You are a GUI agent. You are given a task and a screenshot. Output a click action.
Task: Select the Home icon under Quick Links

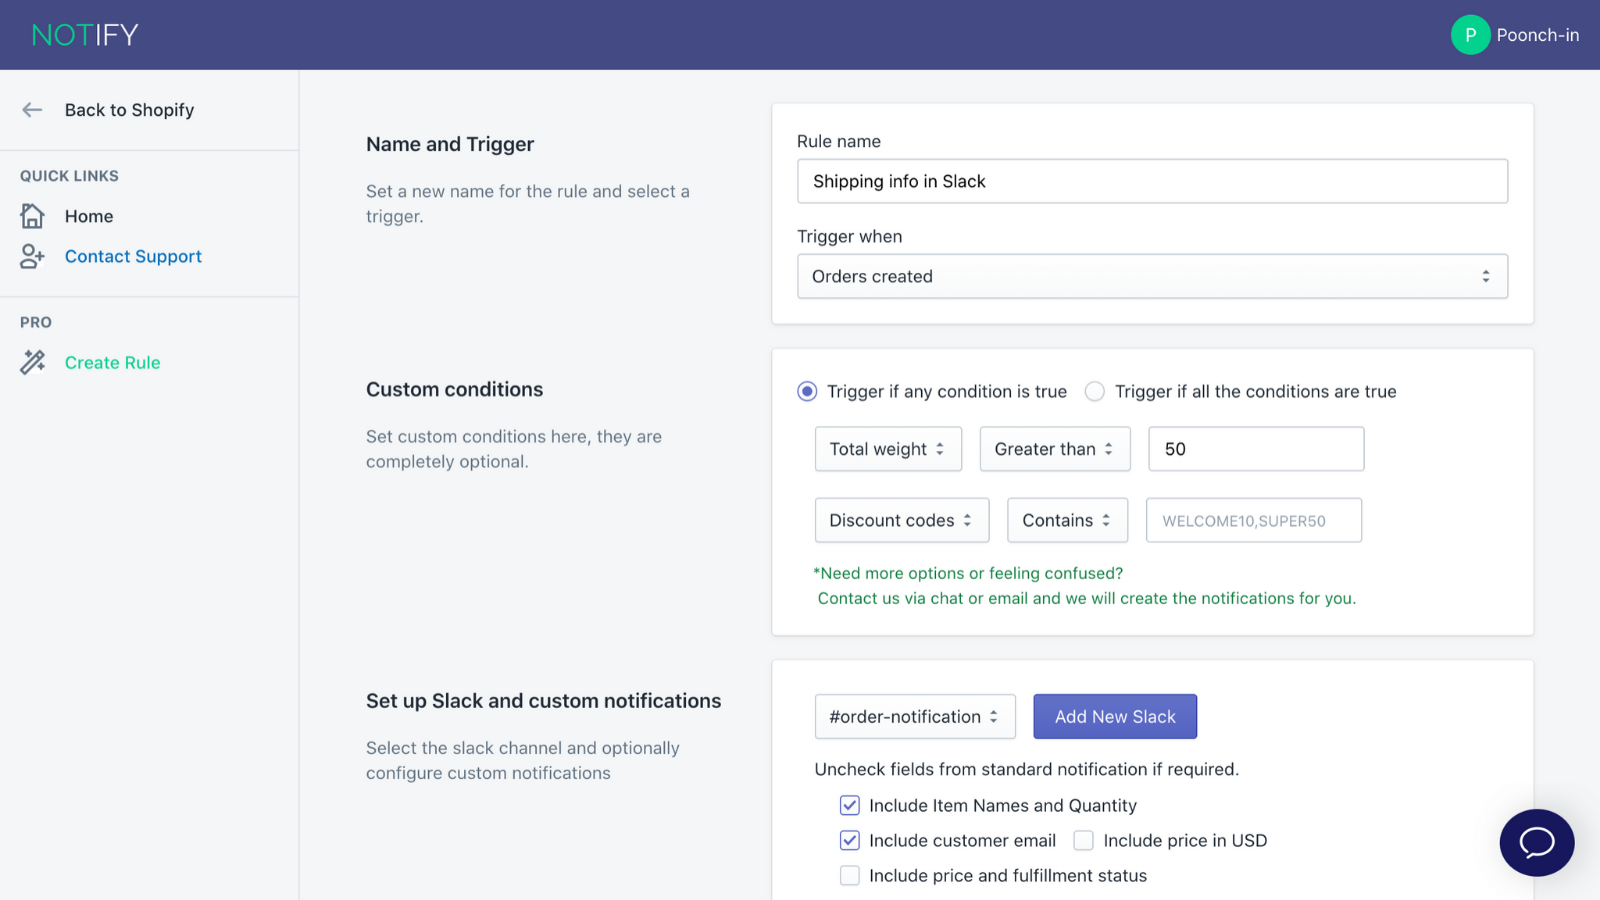(x=31, y=215)
